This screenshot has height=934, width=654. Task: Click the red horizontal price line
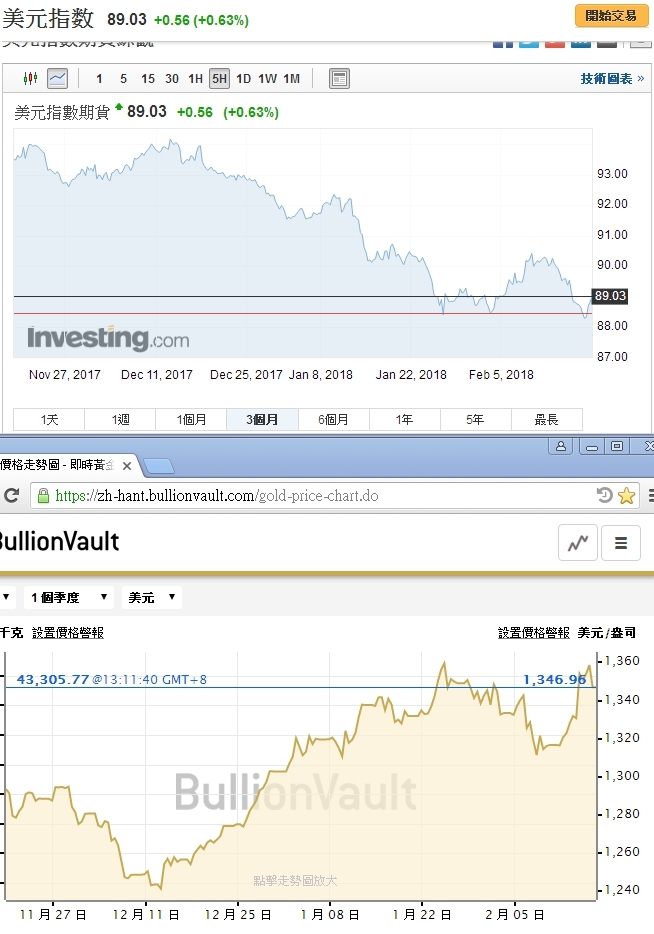coord(300,314)
